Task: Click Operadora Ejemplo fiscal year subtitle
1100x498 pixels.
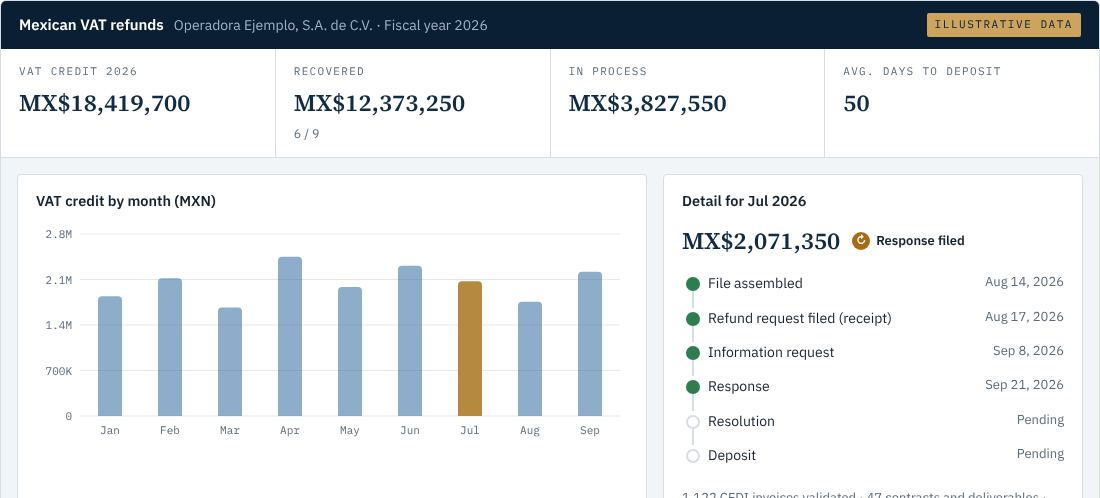Action: [330, 25]
